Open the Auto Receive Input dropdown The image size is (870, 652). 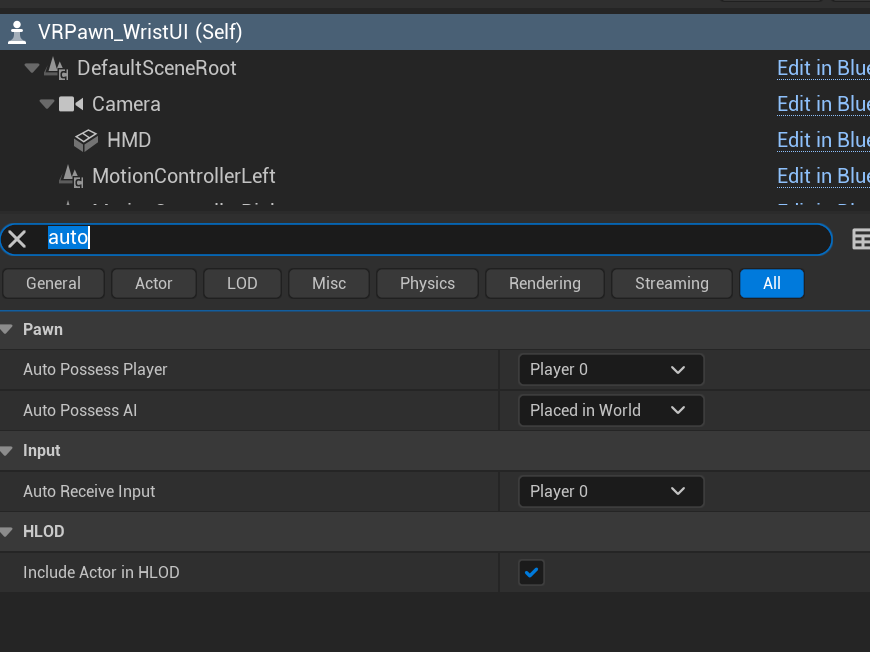(x=611, y=492)
